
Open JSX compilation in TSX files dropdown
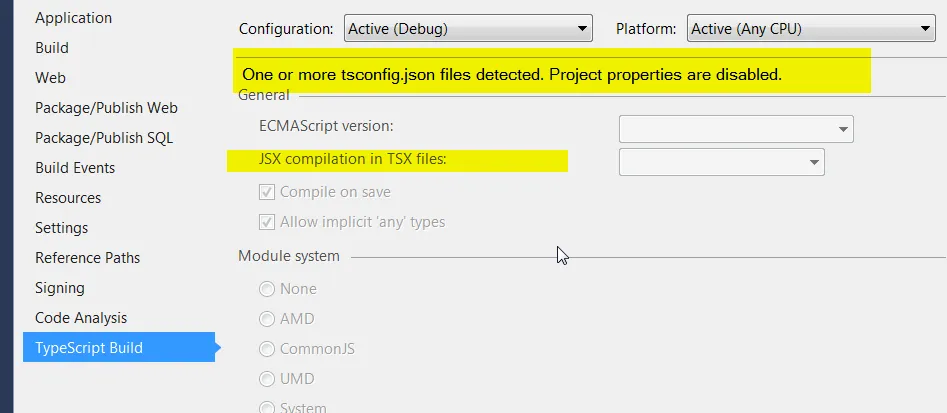722,161
